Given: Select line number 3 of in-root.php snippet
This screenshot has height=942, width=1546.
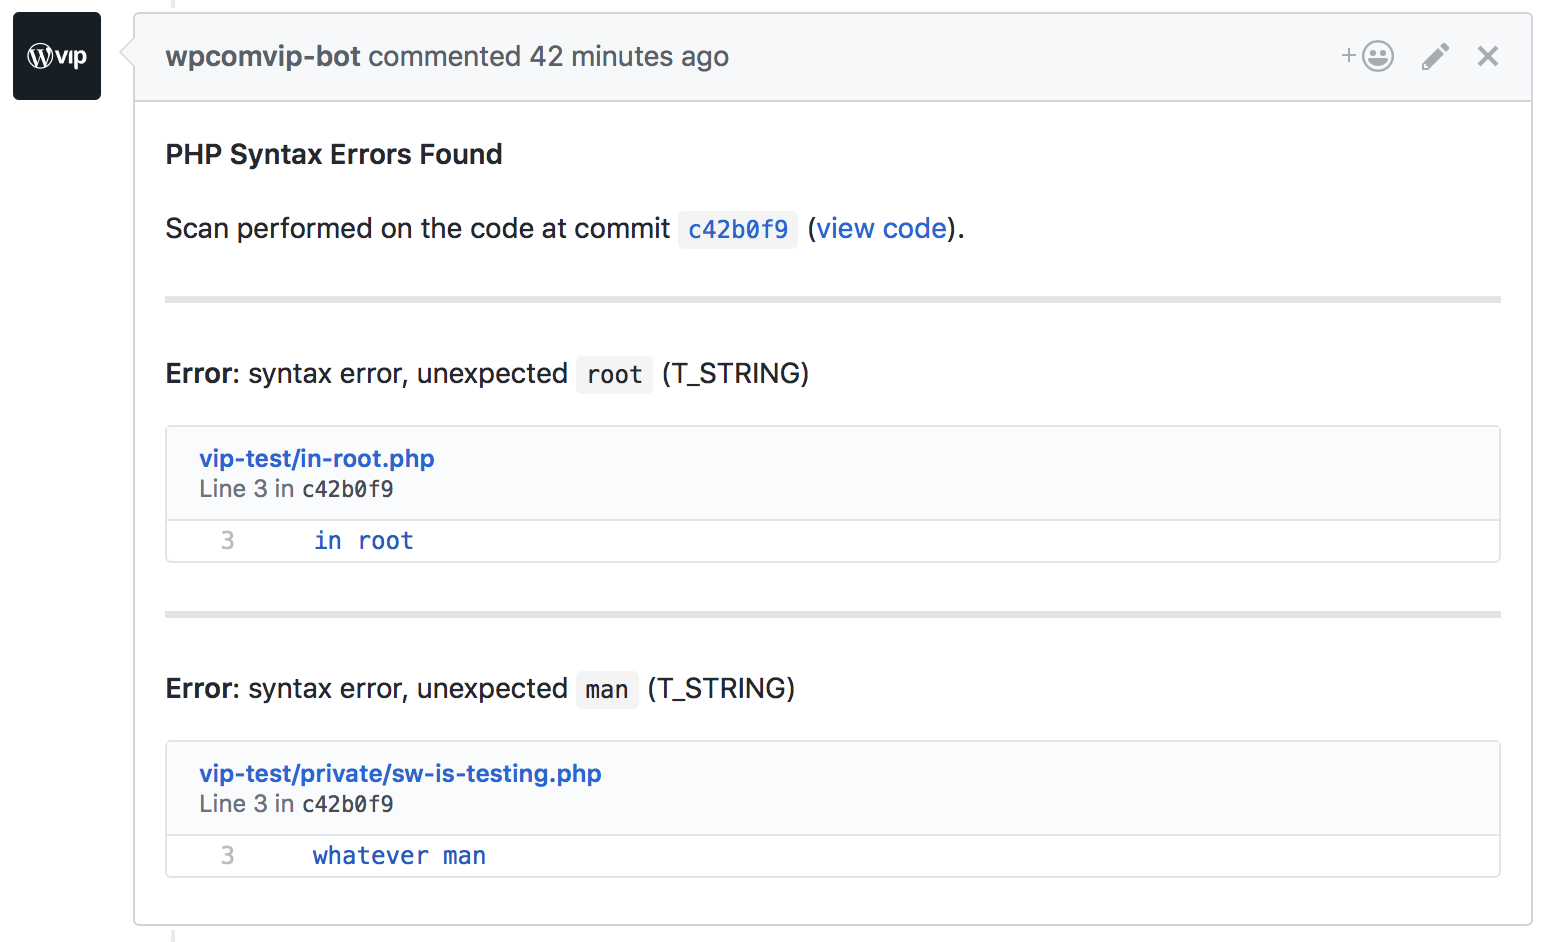Looking at the screenshot, I should pyautogui.click(x=228, y=541).
